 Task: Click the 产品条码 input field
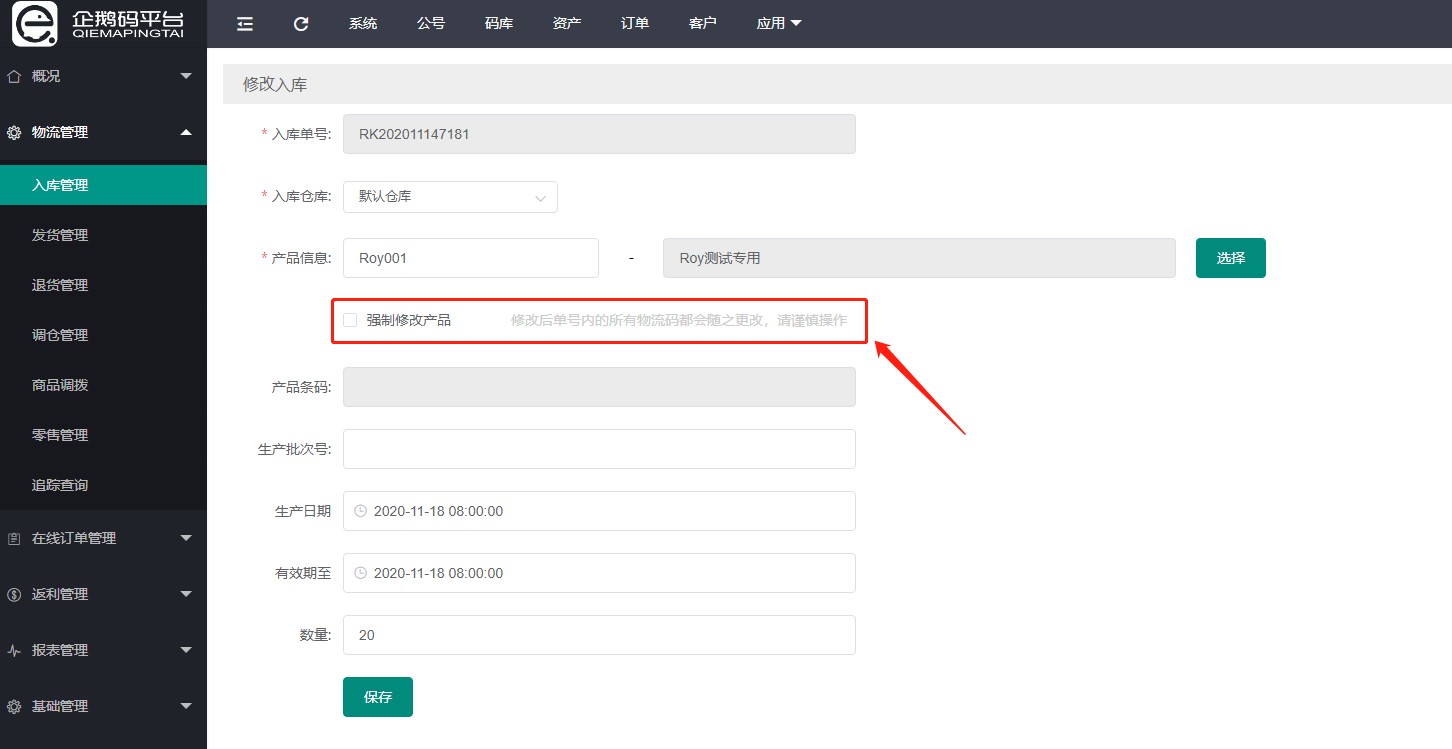coord(599,387)
